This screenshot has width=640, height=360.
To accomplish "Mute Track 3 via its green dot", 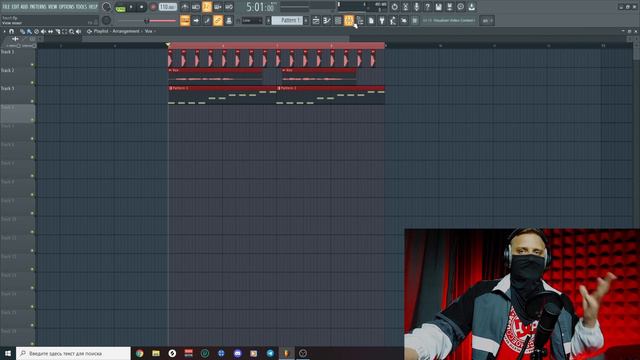I will pyautogui.click(x=32, y=101).
